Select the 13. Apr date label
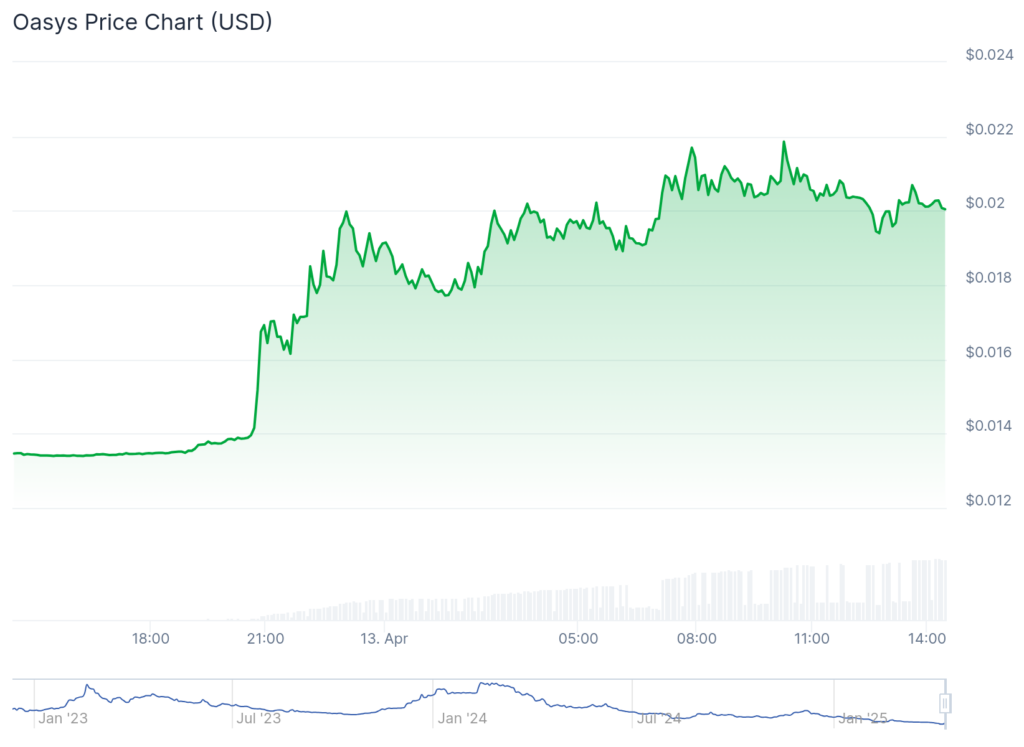This screenshot has width=1024, height=747. [x=384, y=638]
